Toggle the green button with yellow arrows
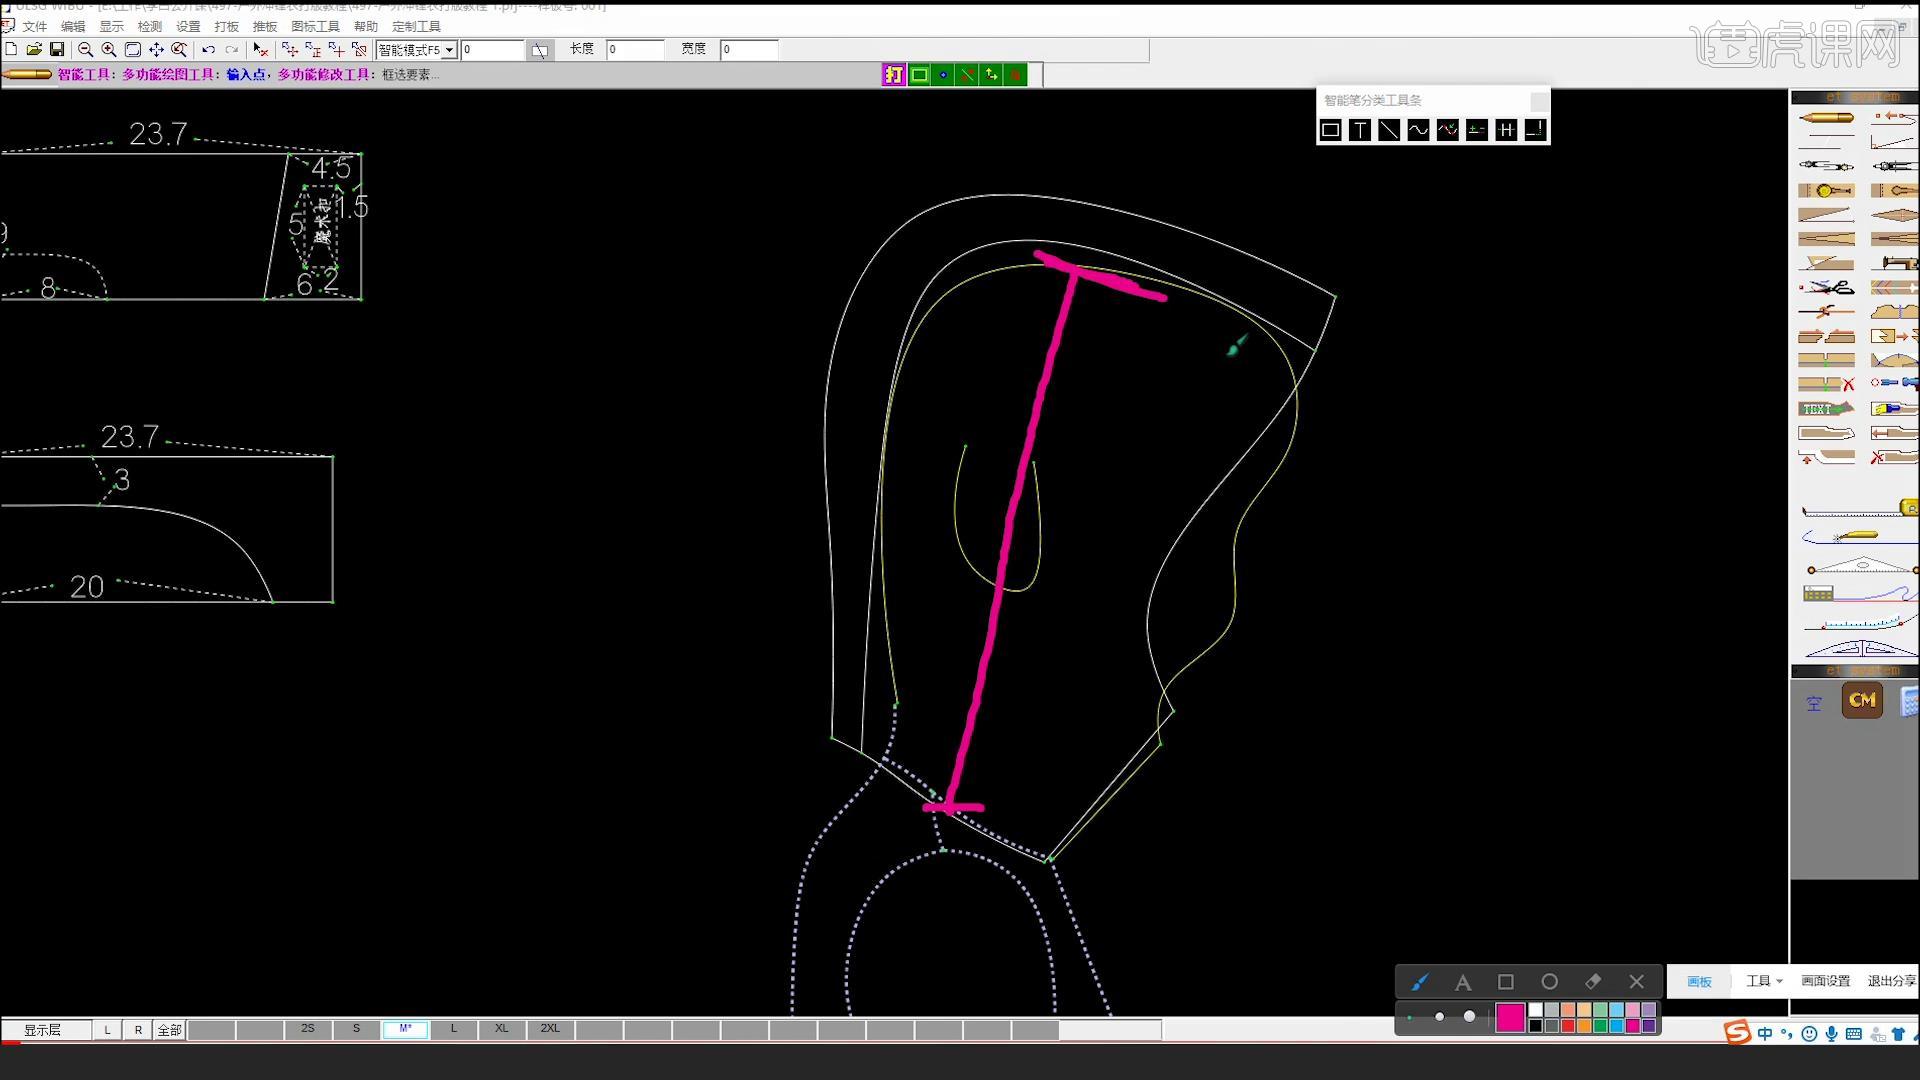This screenshot has width=1920, height=1080. point(991,74)
